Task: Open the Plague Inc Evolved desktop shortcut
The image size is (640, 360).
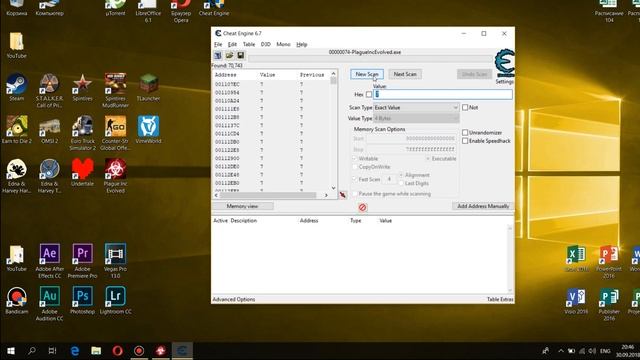Action: point(115,176)
